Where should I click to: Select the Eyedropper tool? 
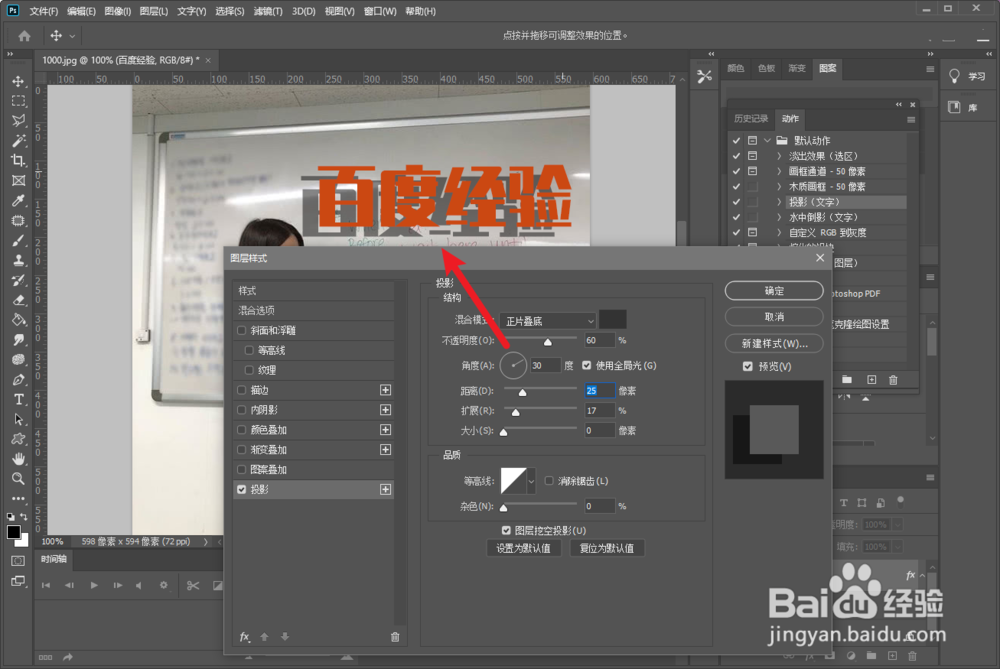(x=18, y=200)
